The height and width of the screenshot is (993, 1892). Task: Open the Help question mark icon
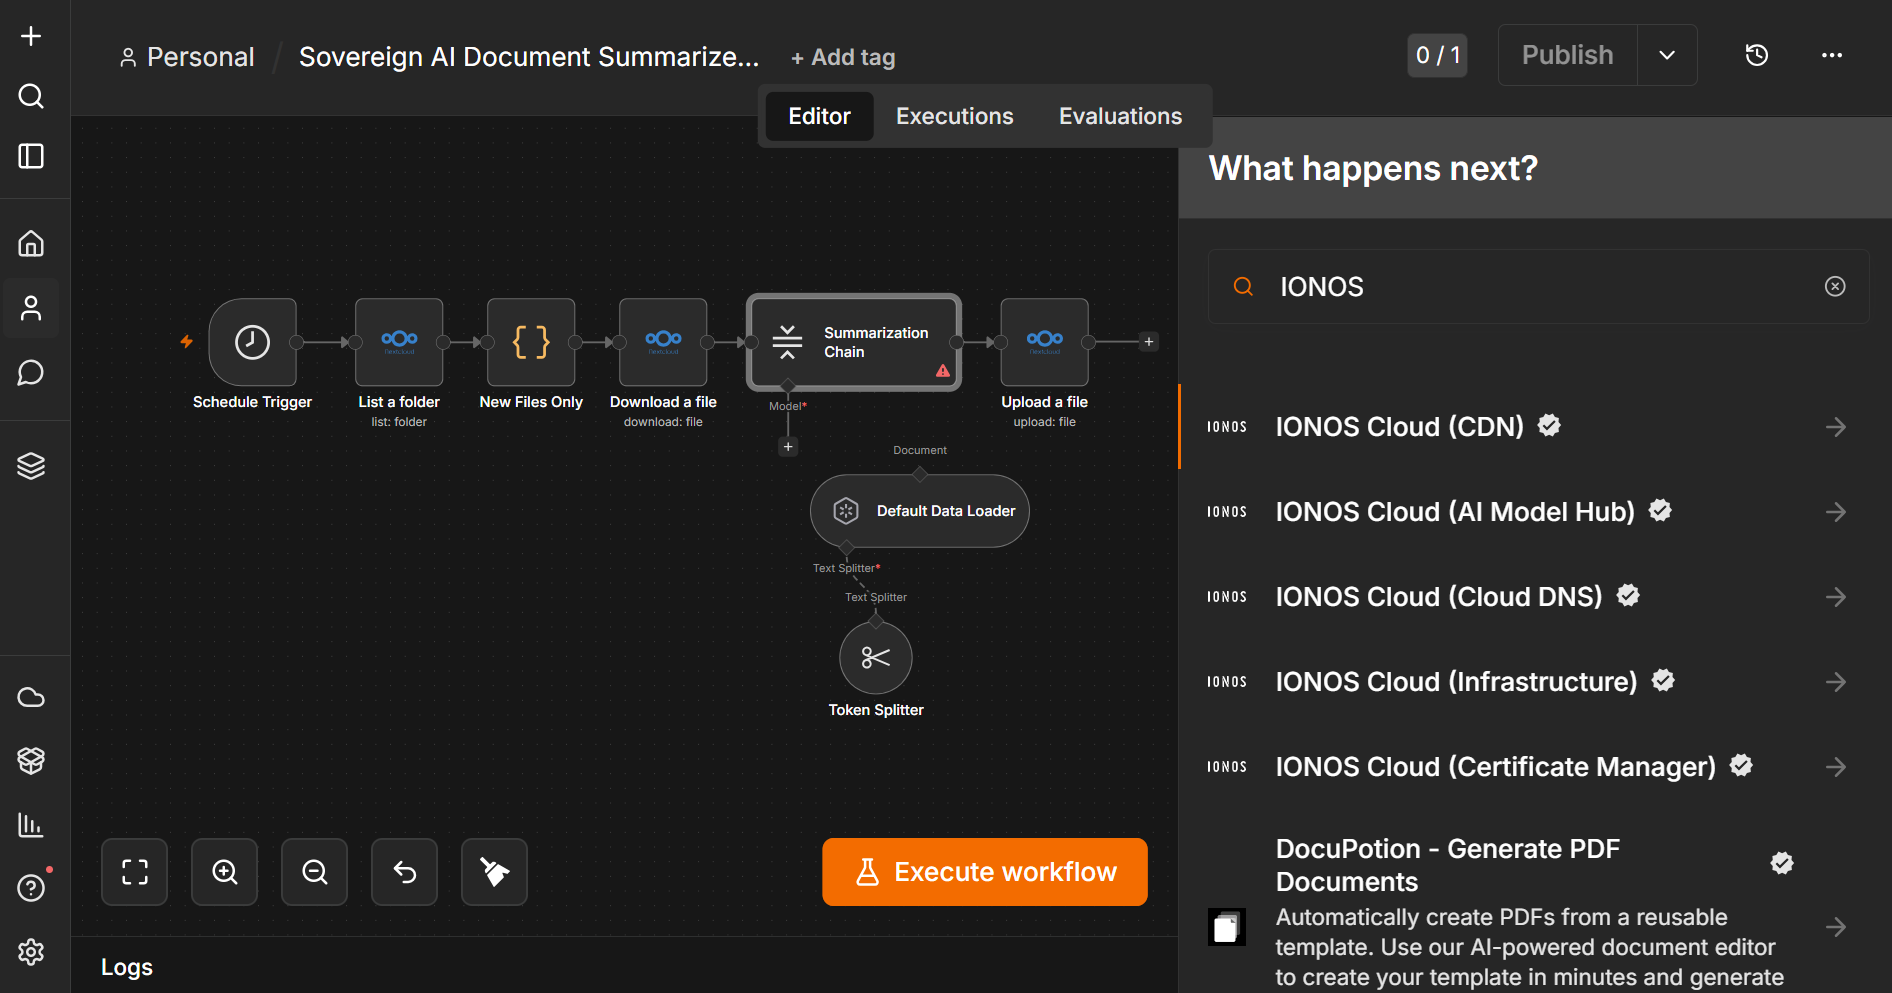pyautogui.click(x=31, y=888)
